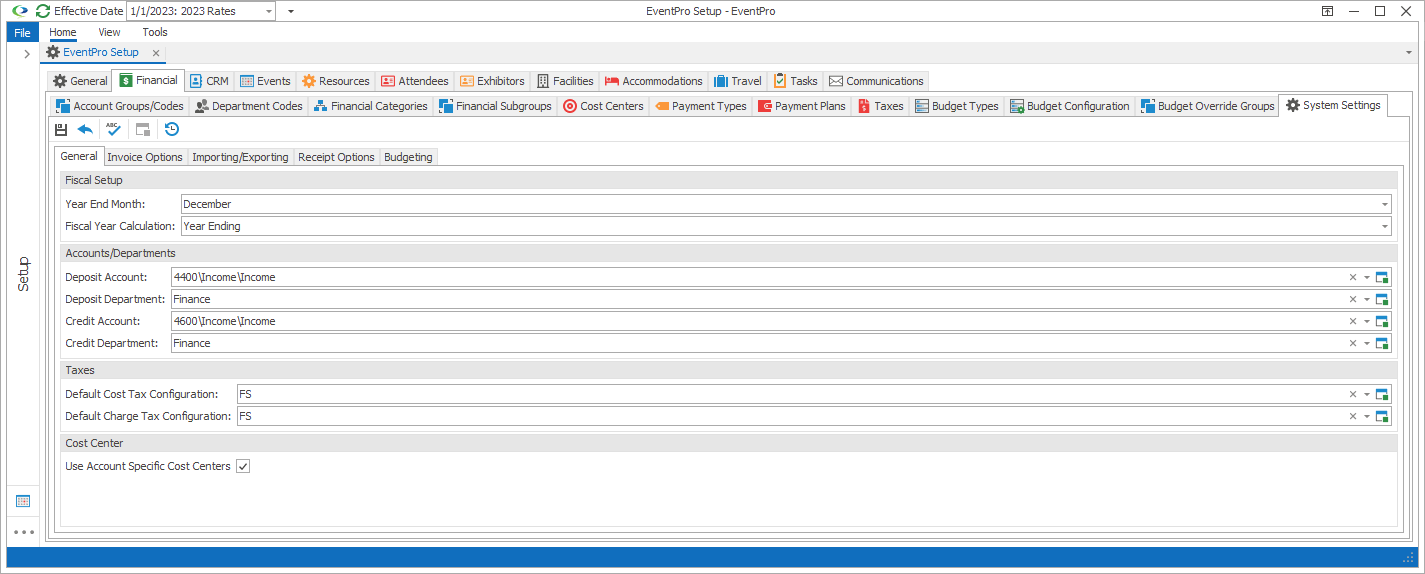The height and width of the screenshot is (574, 1425).
Task: Open the File menu
Action: pos(22,32)
